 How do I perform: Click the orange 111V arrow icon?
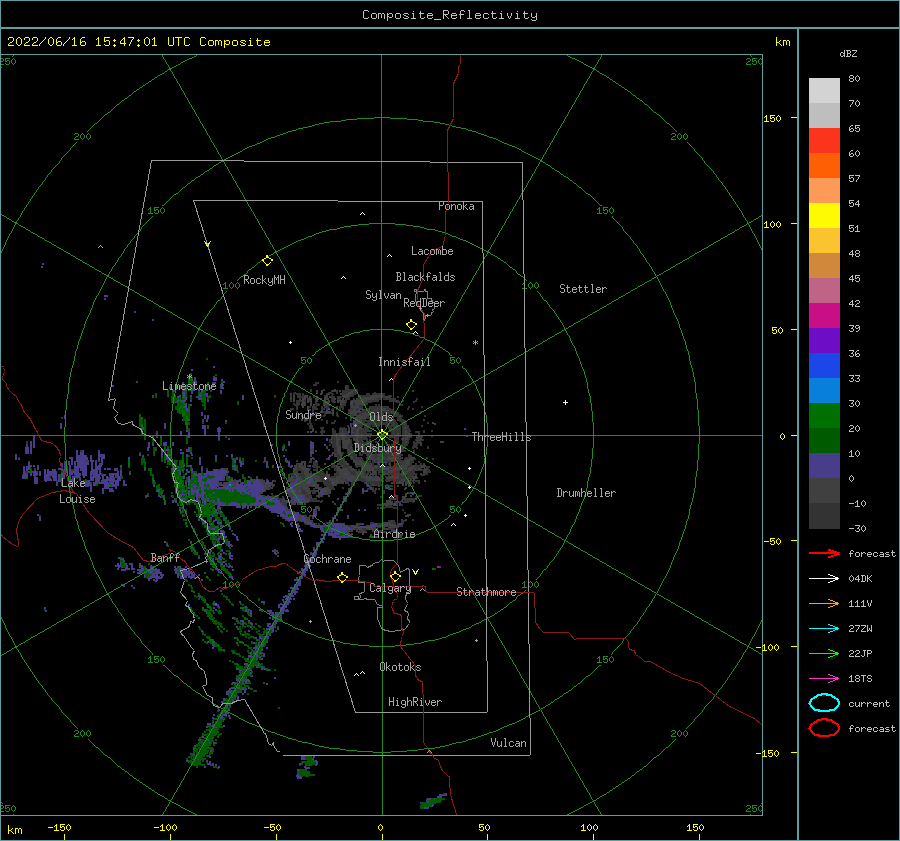[824, 603]
